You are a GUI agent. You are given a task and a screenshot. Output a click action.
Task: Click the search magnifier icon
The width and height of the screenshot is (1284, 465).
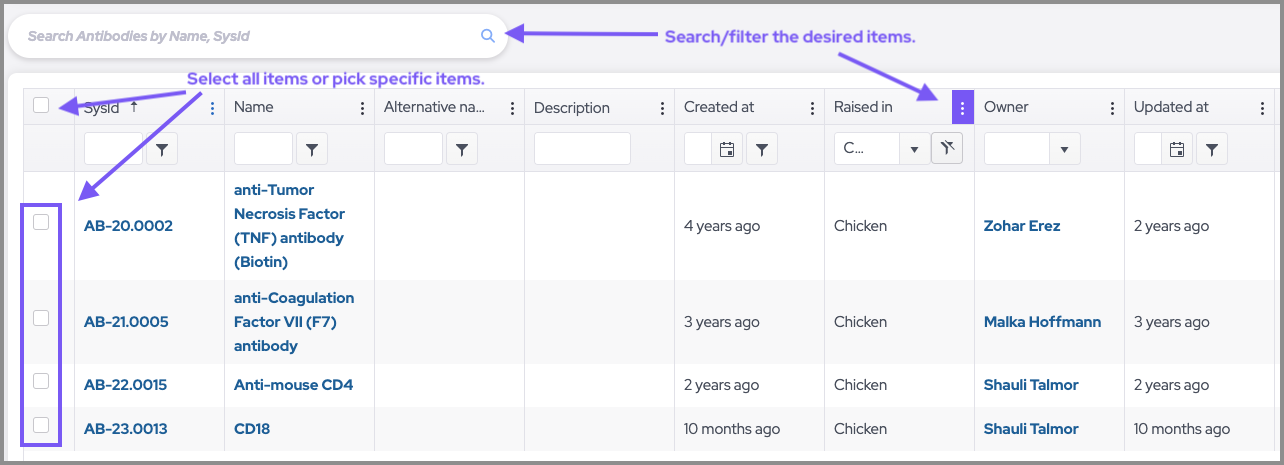pos(488,36)
